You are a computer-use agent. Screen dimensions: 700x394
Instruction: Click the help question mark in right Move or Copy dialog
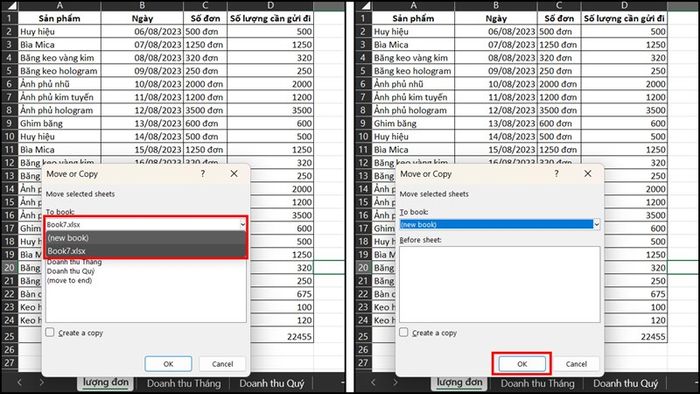556,174
